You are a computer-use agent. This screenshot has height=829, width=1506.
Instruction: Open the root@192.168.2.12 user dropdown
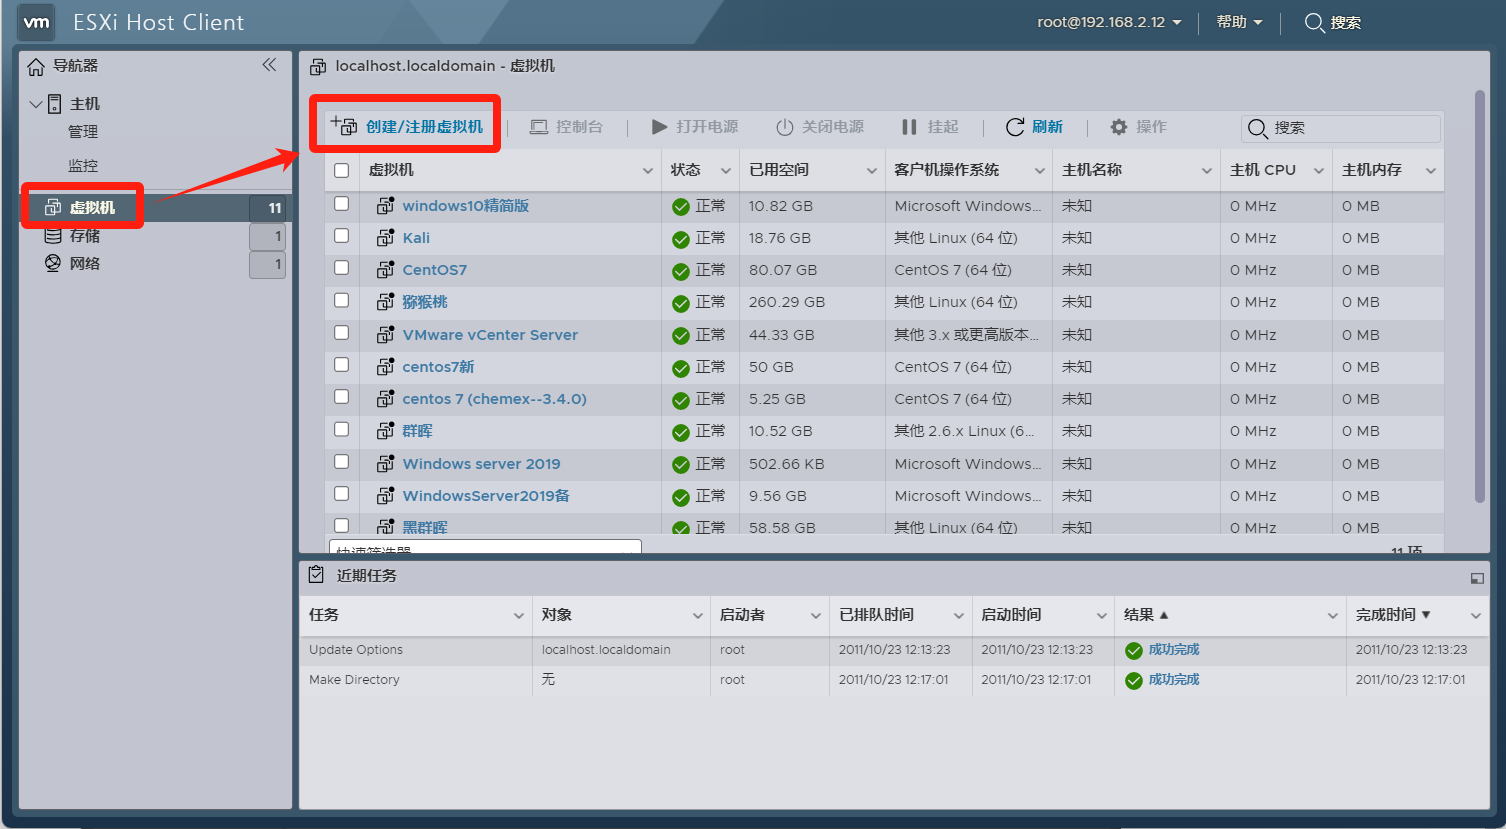(x=1109, y=22)
